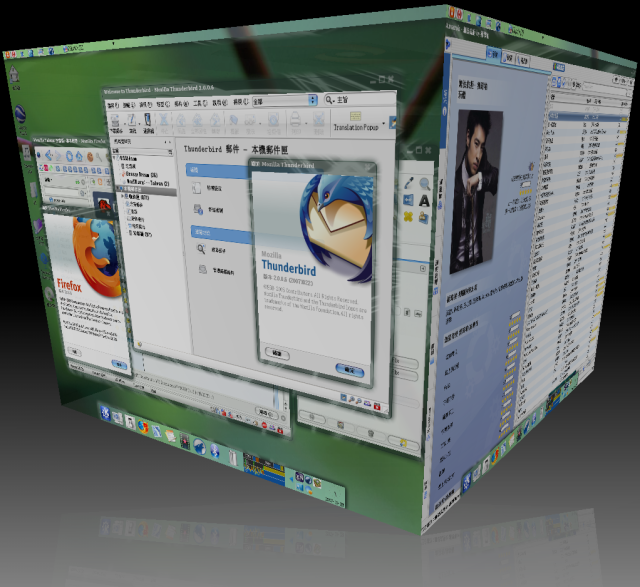This screenshot has height=587, width=640.
Task: Click the Address Book icon in Thunderbird's toolbar
Action: tap(148, 121)
